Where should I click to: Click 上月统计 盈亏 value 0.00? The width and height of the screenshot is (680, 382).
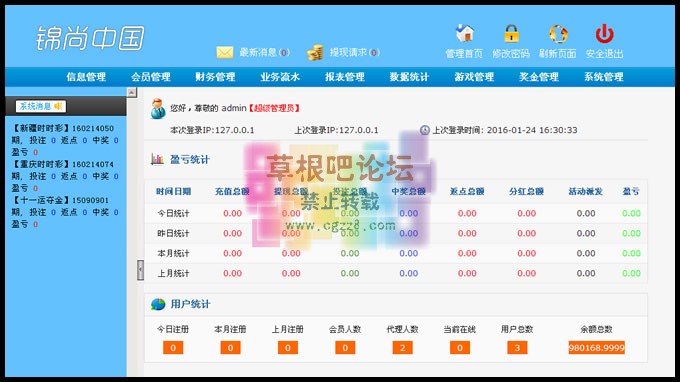[631, 273]
